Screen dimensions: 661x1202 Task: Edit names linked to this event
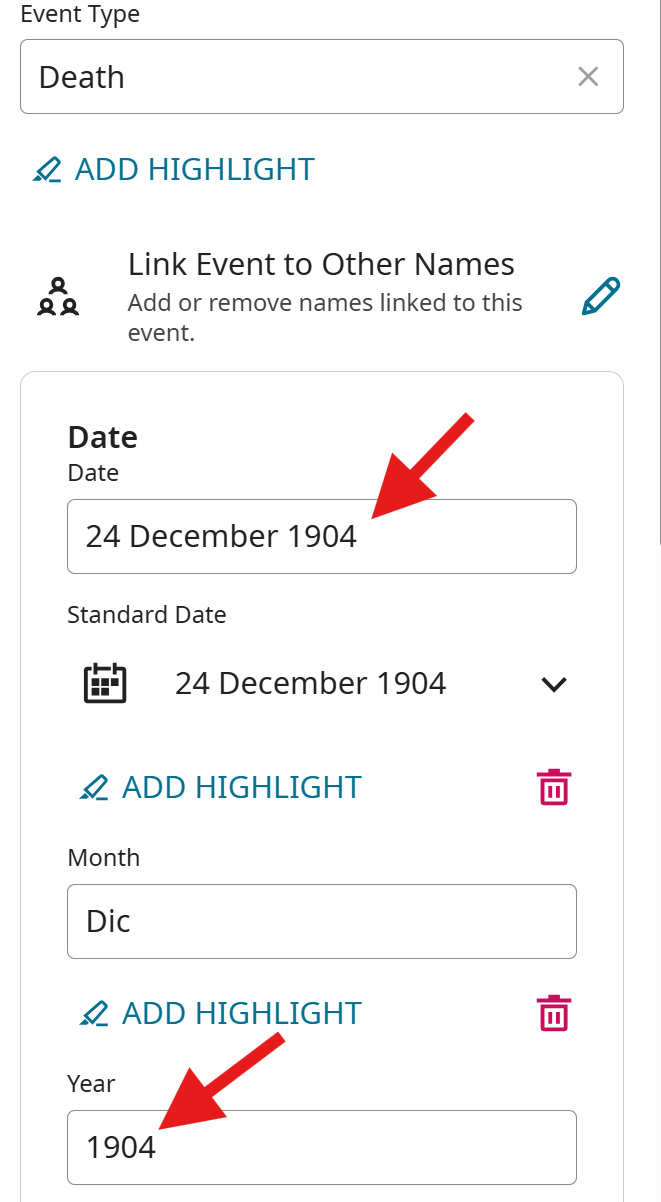601,297
